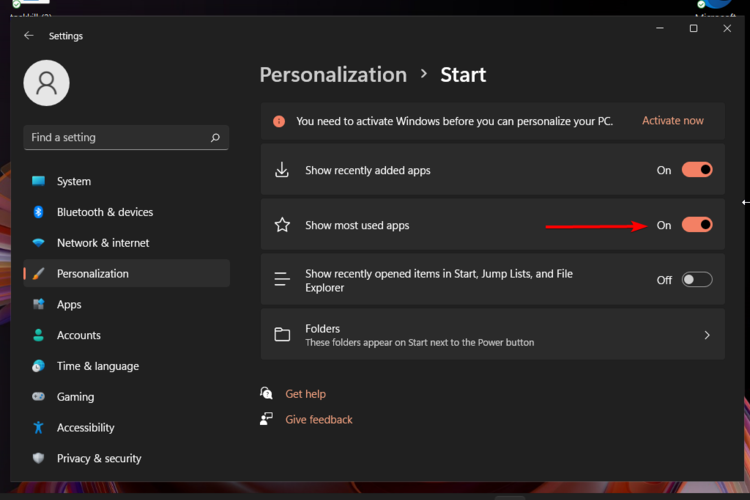This screenshot has width=750, height=500.
Task: Click the Time & language clock icon
Action: click(38, 366)
